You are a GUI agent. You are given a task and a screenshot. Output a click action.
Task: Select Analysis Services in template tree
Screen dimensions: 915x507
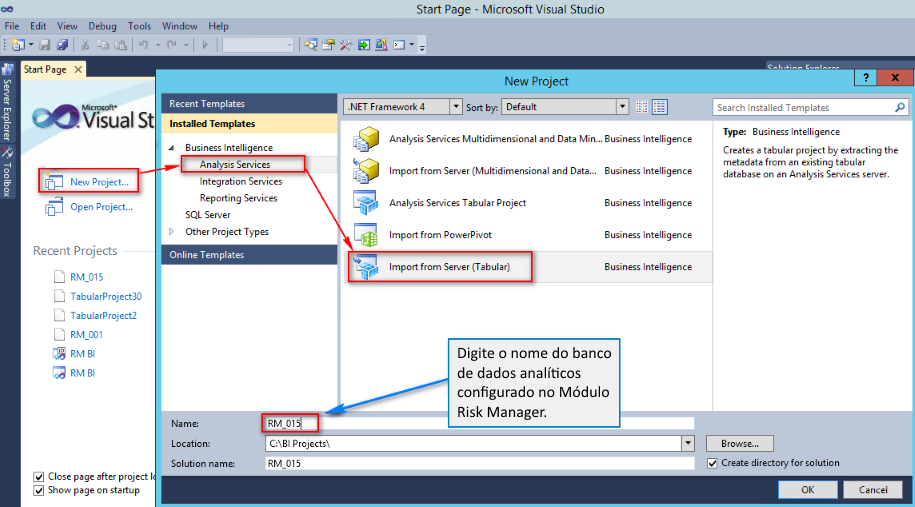pyautogui.click(x=235, y=165)
